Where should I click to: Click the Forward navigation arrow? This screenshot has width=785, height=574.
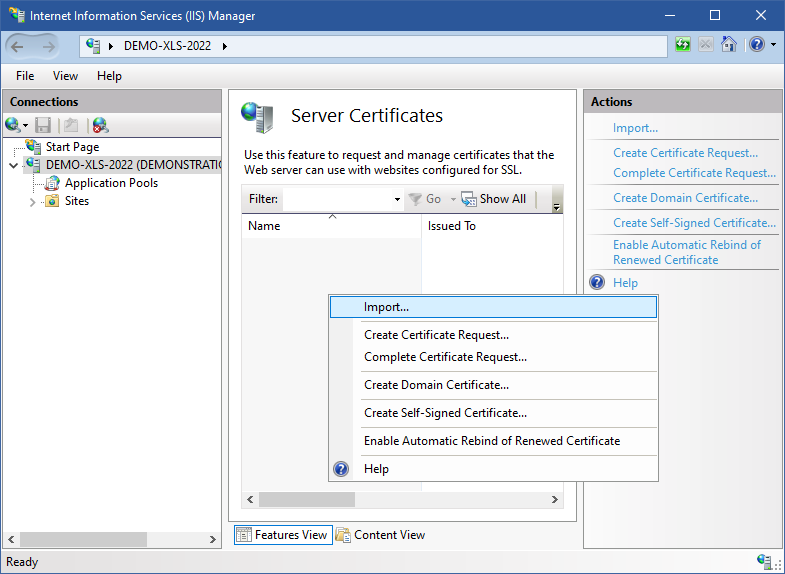click(x=48, y=47)
